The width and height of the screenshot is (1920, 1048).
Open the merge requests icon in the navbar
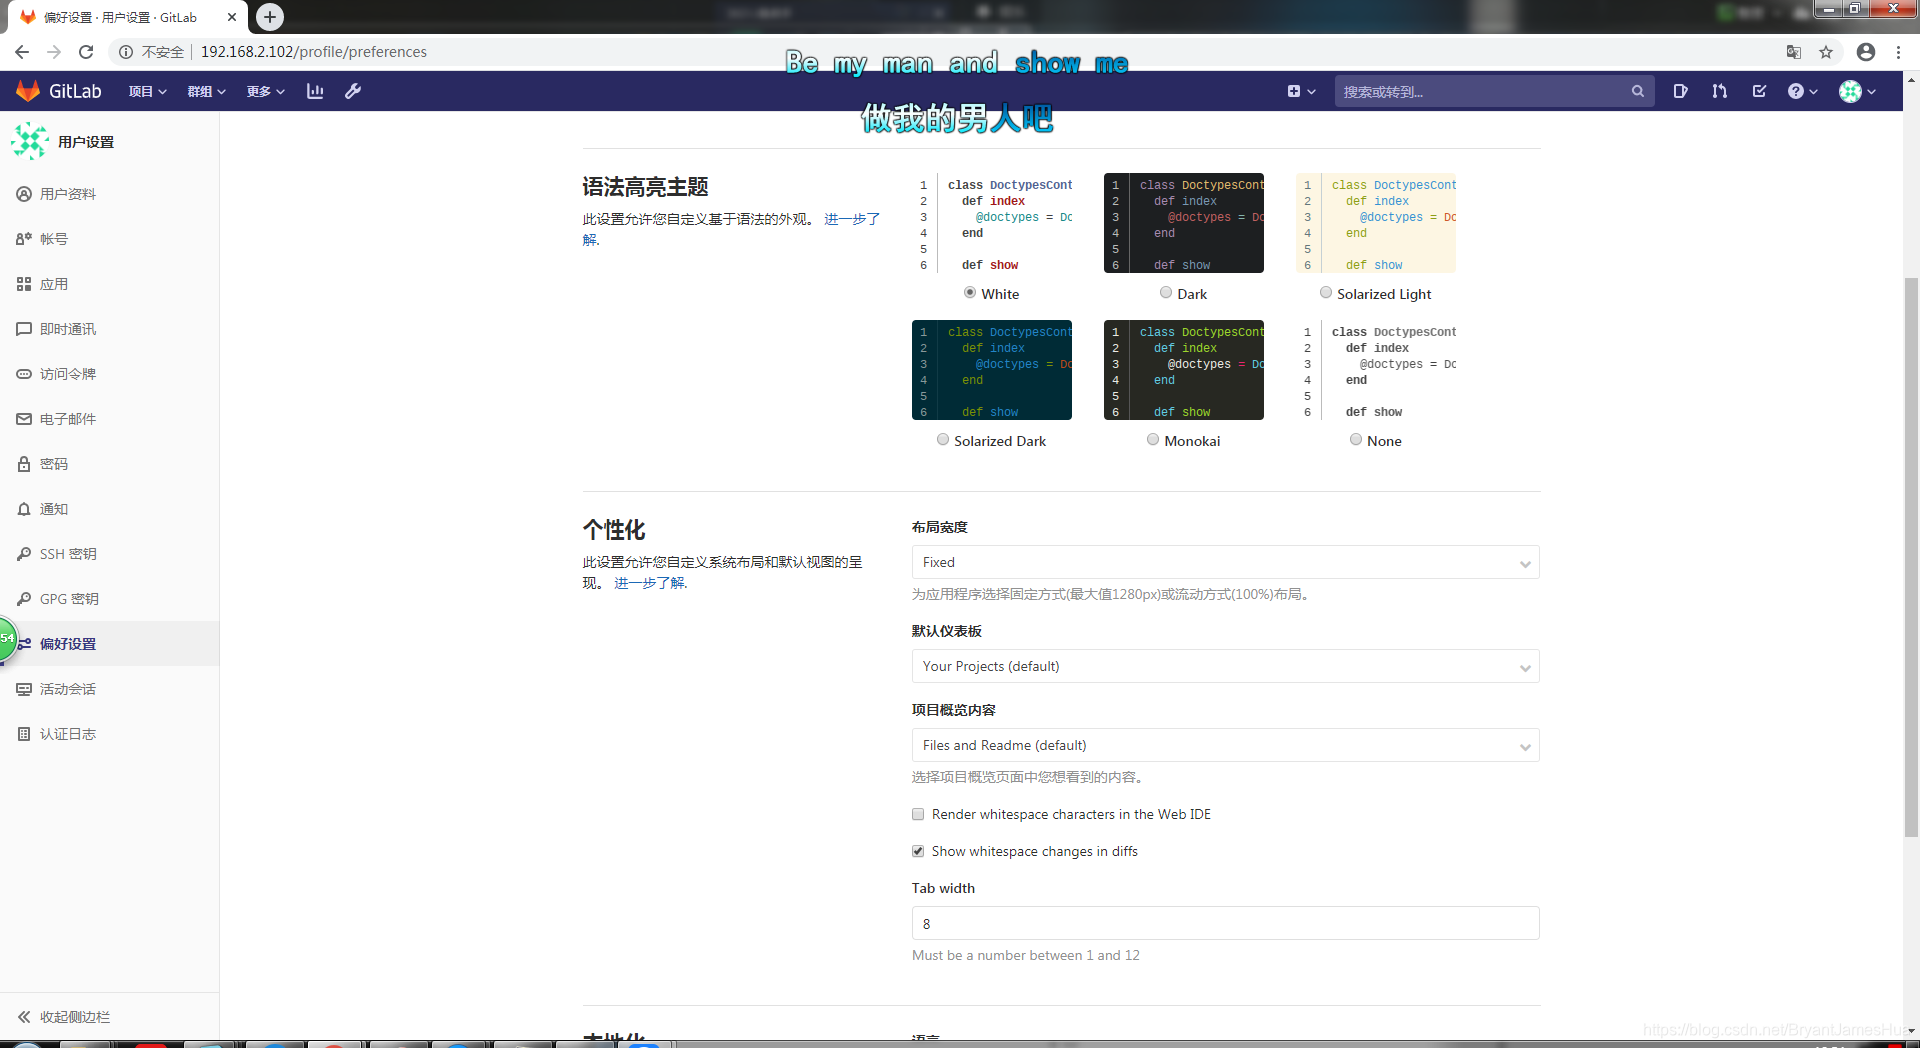(x=1719, y=91)
